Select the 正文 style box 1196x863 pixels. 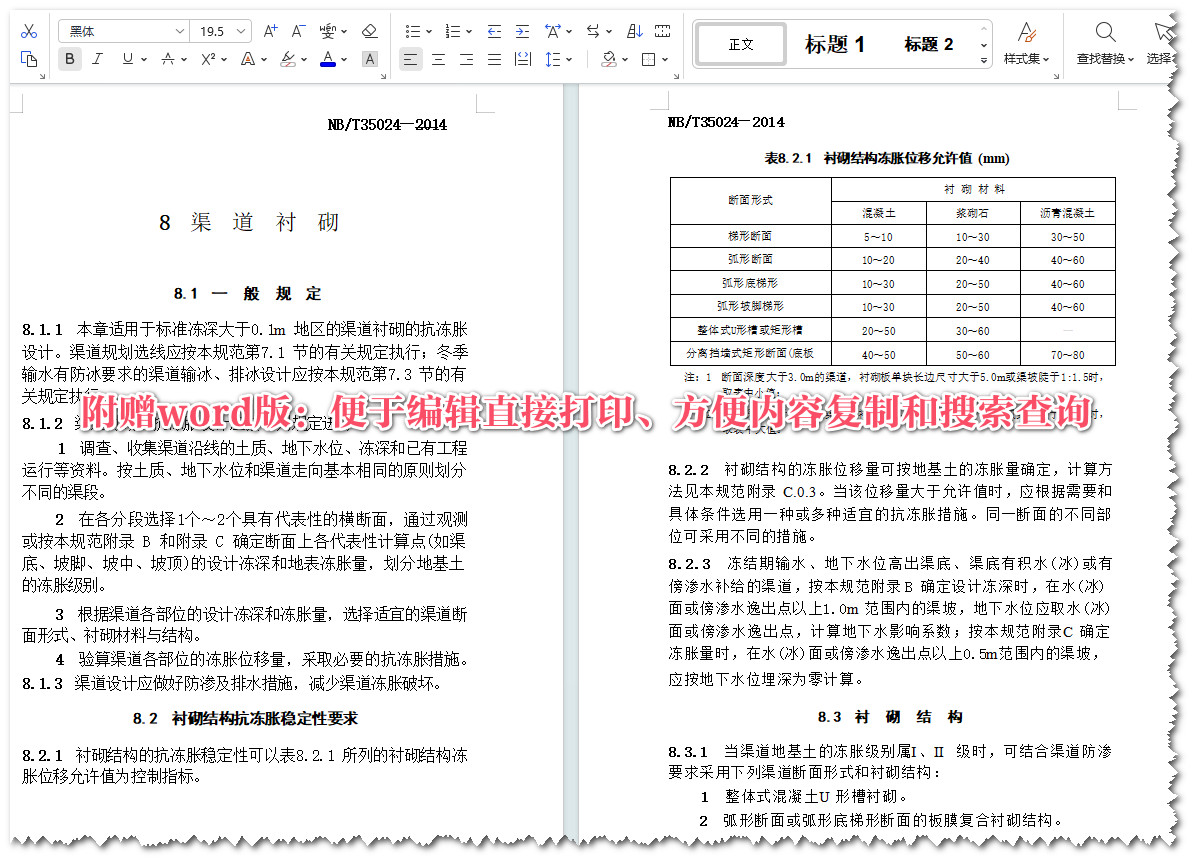tap(740, 43)
